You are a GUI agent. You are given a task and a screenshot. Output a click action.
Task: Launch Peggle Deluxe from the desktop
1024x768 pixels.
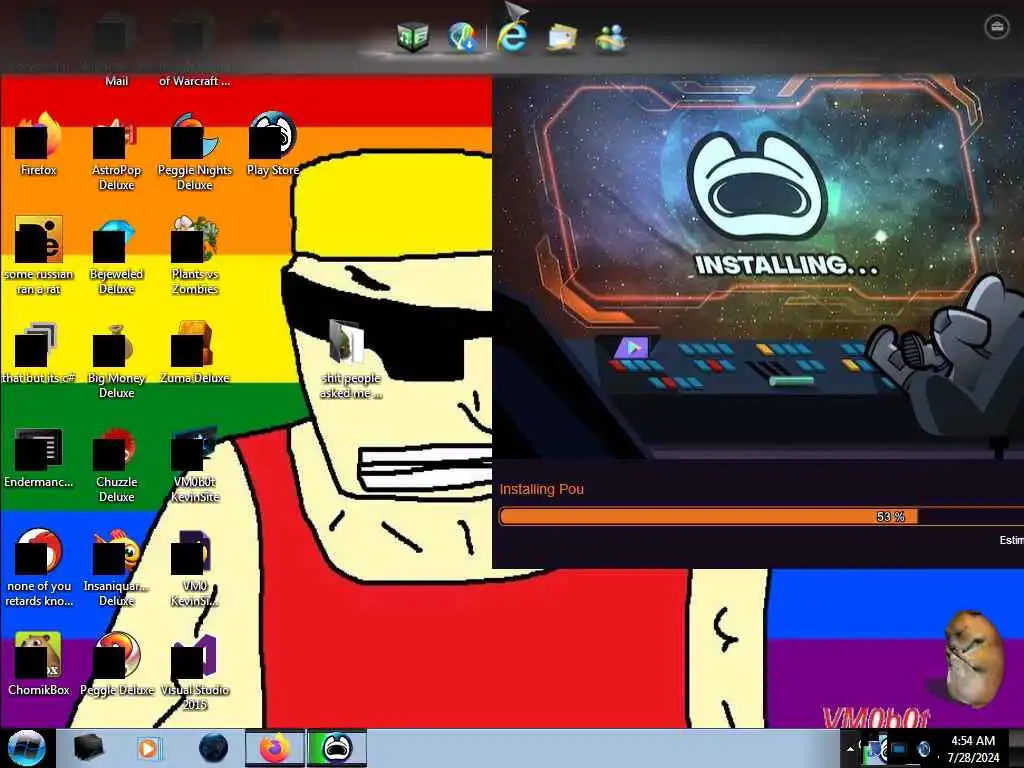click(116, 664)
